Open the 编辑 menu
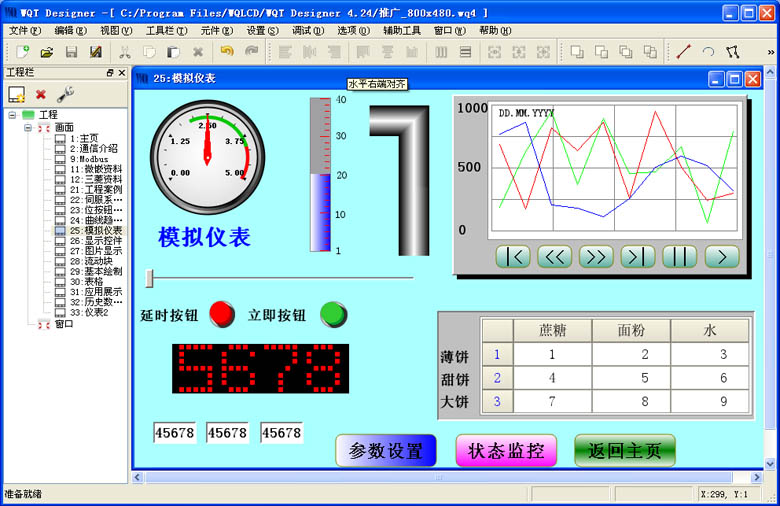This screenshot has height=506, width=780. coord(71,30)
